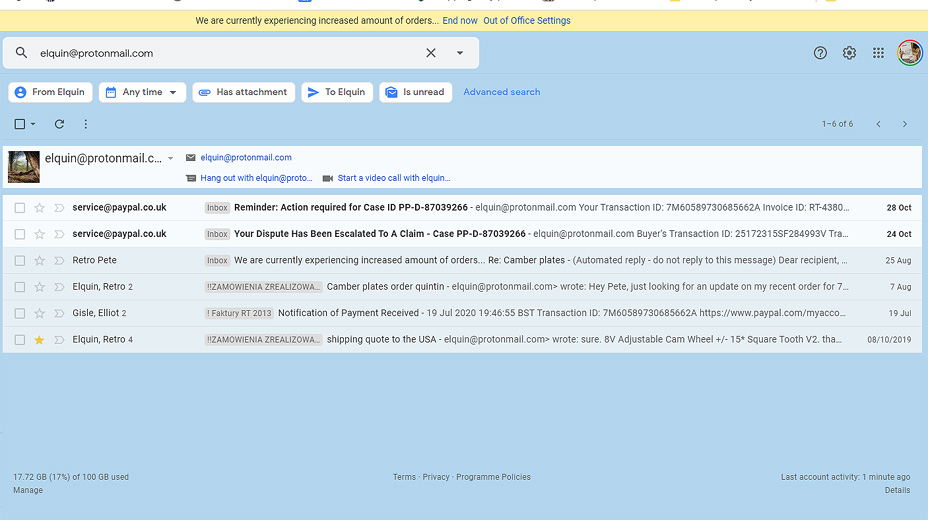Star the Camber plates order email
Viewport: 928px width, 520px height.
(39, 287)
